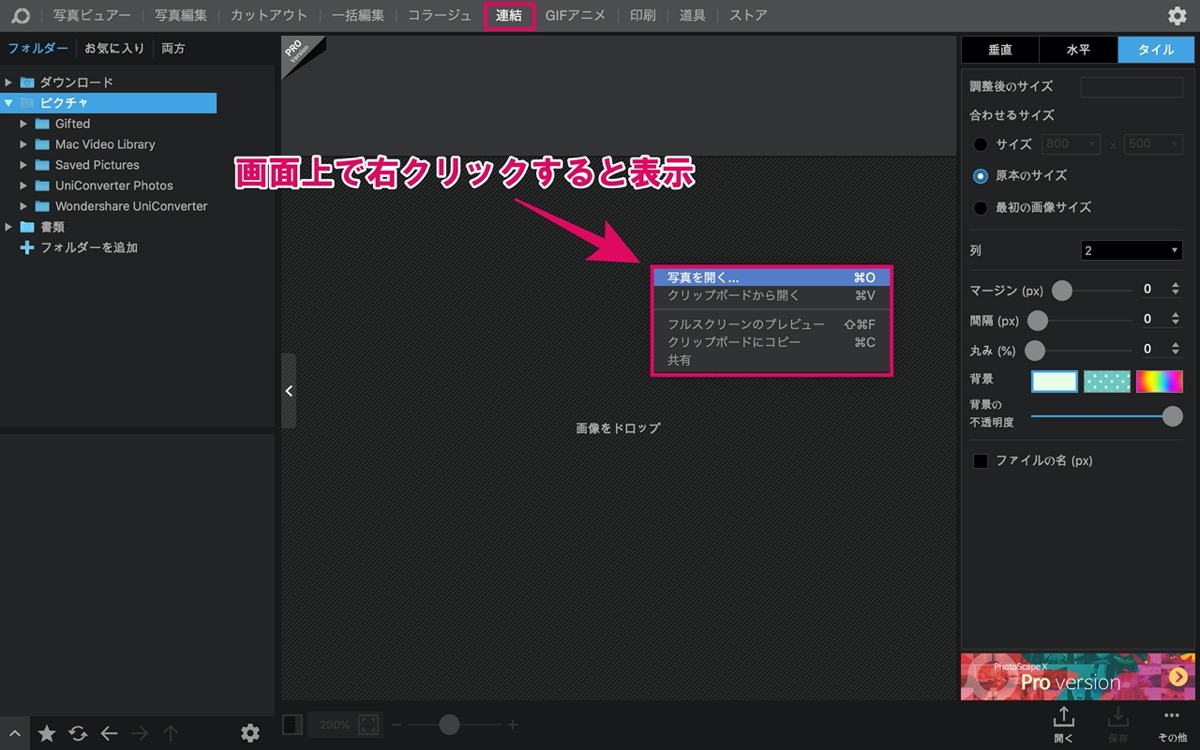This screenshot has width=1200, height=750.
Task: Open the カットアウト tab
Action: 269,15
